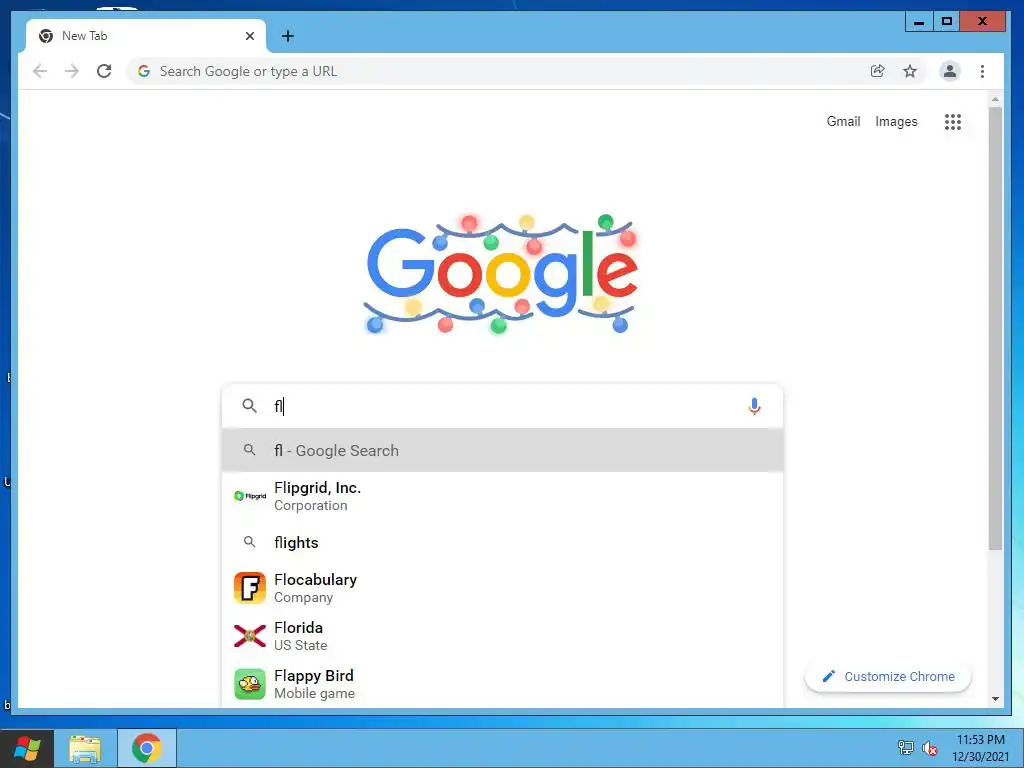The width and height of the screenshot is (1024, 768).
Task: Open the profile avatar icon
Action: point(950,71)
